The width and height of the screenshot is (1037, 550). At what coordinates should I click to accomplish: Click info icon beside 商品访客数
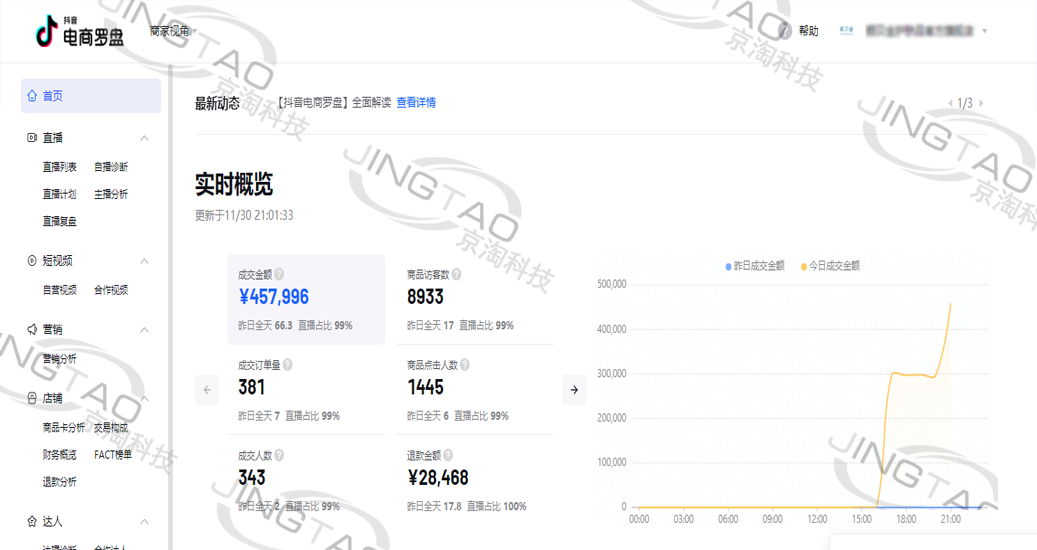[458, 274]
